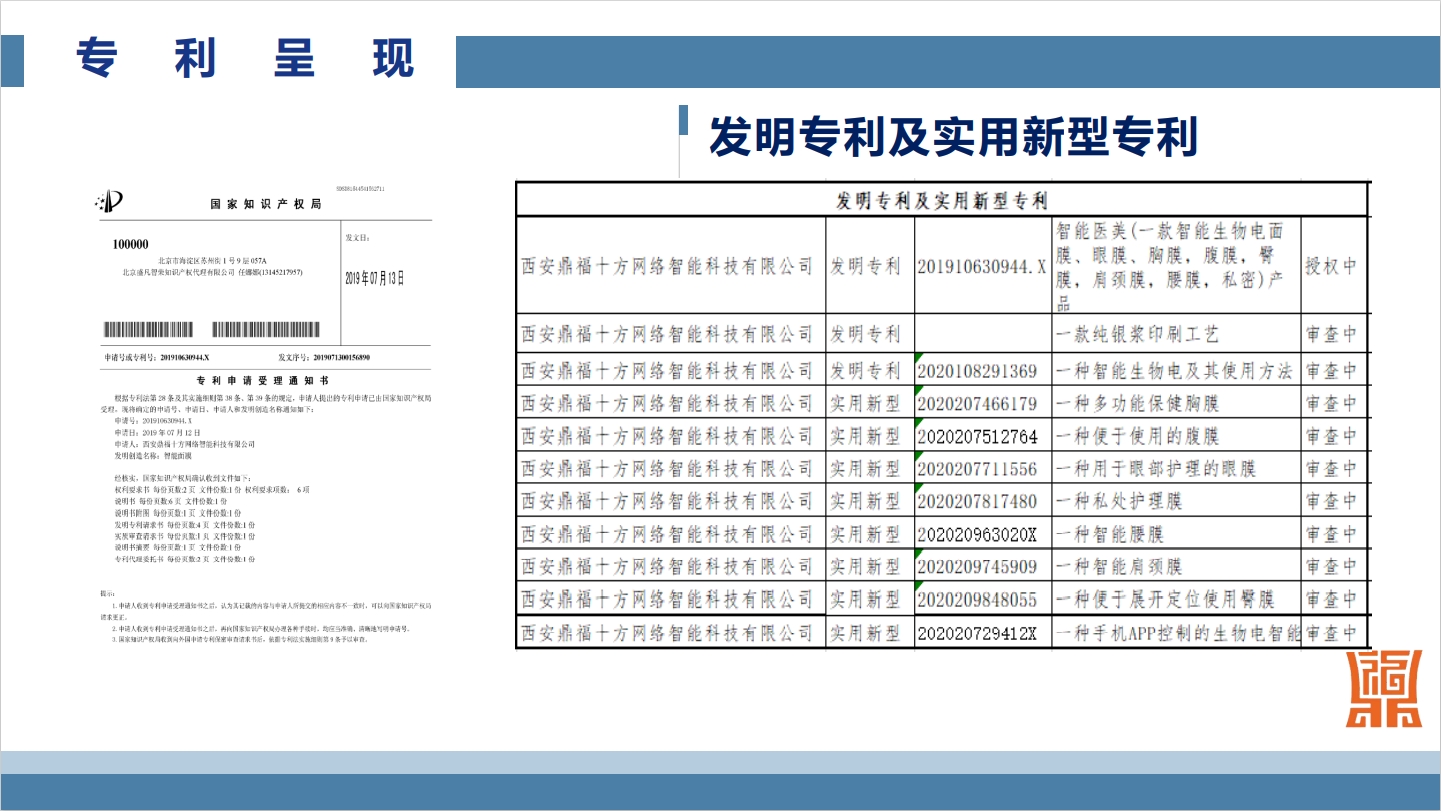Select the slide title 专利呈现

click(245, 59)
